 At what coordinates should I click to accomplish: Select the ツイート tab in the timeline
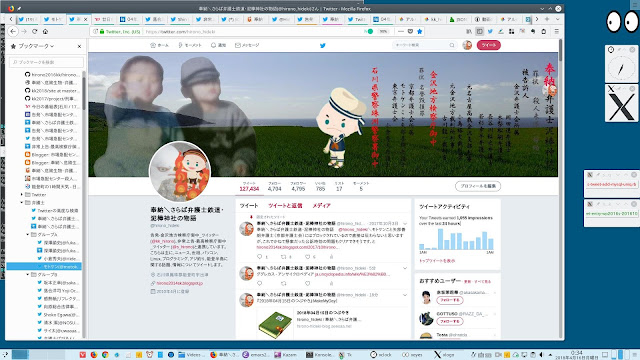click(249, 206)
